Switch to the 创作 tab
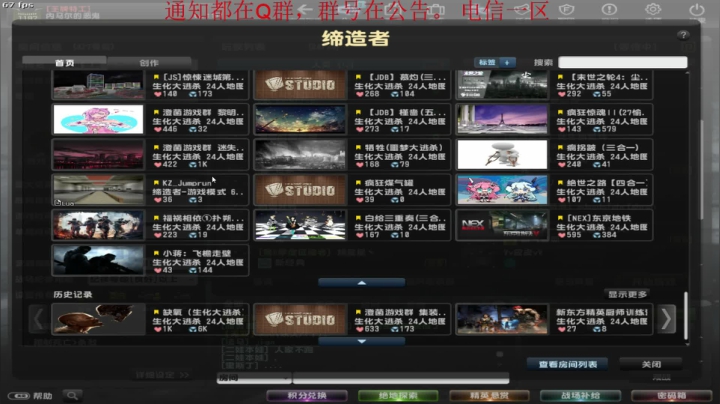Image resolution: width=720 pixels, height=404 pixels. pyautogui.click(x=149, y=62)
